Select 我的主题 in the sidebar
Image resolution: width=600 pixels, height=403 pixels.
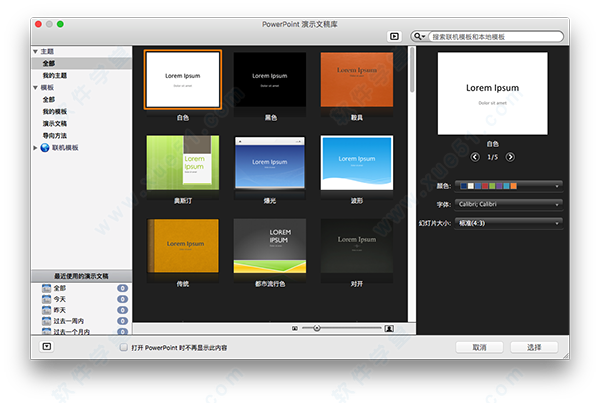tap(55, 75)
